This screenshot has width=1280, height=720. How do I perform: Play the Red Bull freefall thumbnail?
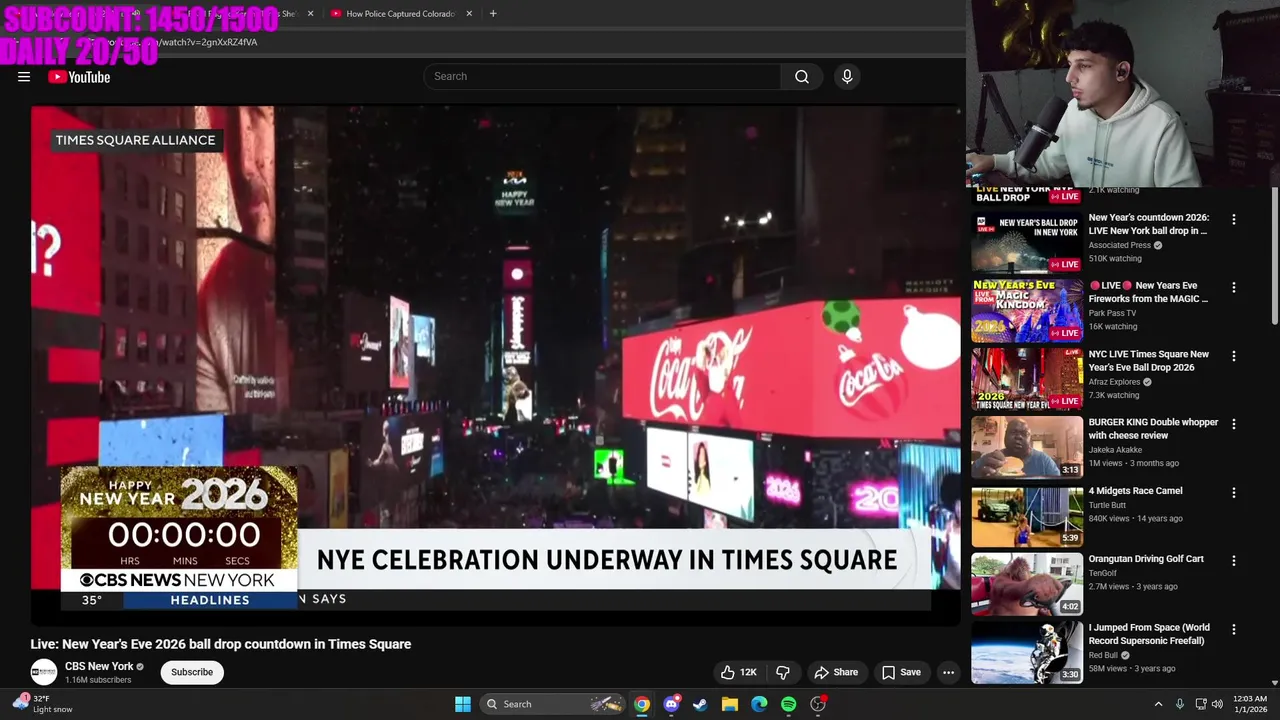click(x=1027, y=652)
